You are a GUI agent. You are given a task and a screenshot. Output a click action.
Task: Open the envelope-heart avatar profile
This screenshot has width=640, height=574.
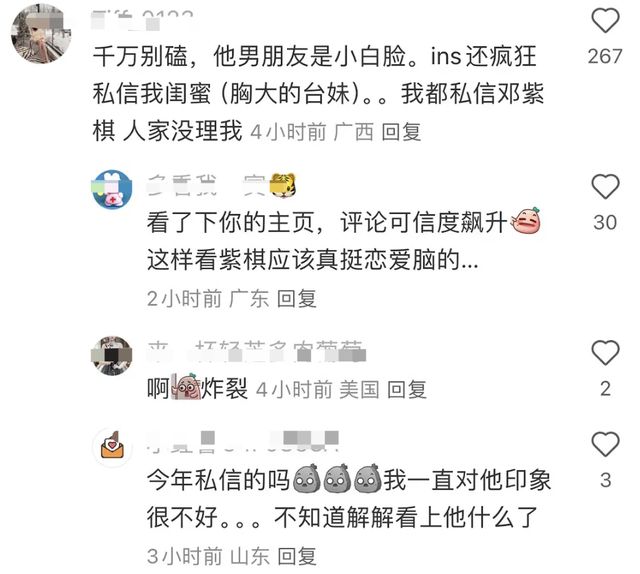click(112, 448)
